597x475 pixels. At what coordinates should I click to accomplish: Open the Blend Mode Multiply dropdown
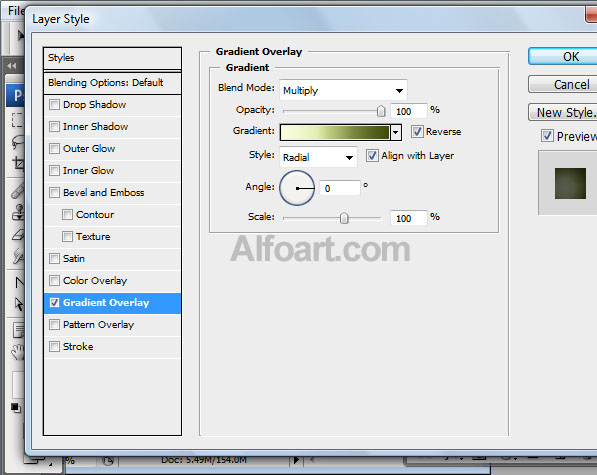point(343,90)
